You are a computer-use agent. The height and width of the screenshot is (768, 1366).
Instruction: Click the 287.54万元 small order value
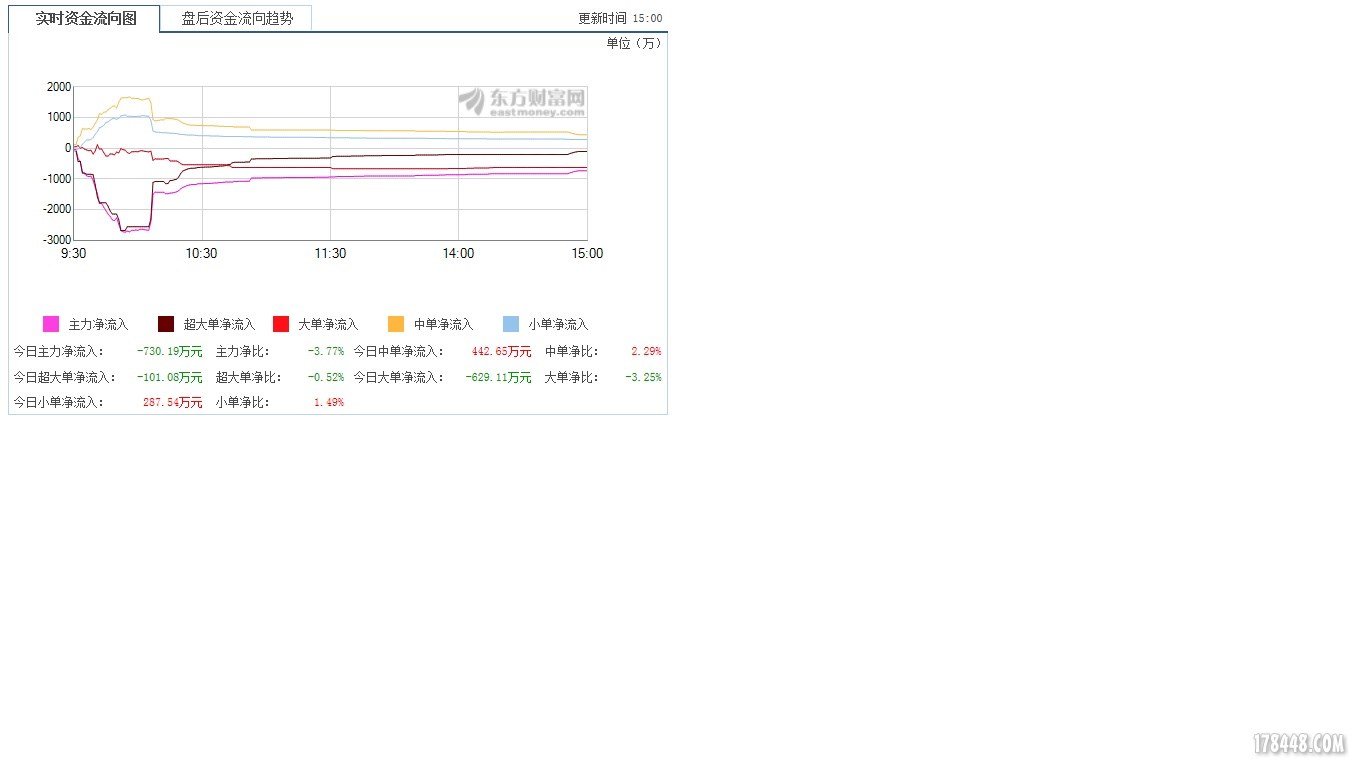[x=172, y=403]
